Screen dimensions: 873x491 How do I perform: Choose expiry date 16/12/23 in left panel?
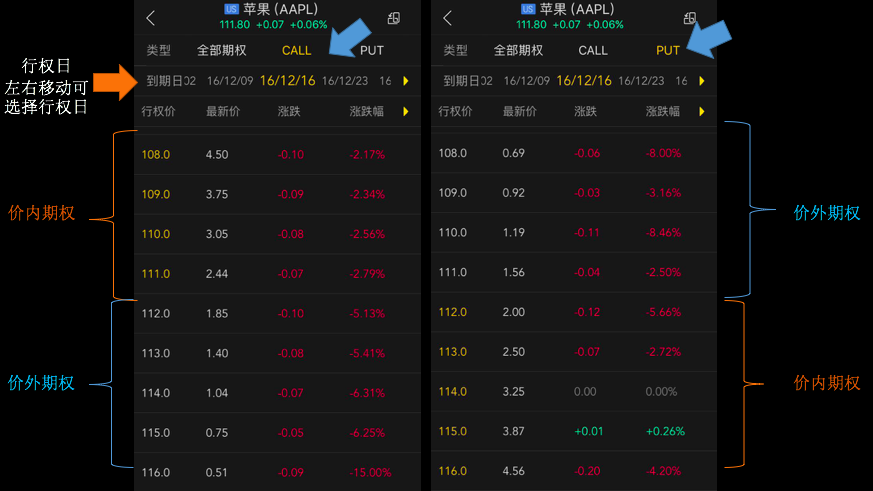coord(345,81)
